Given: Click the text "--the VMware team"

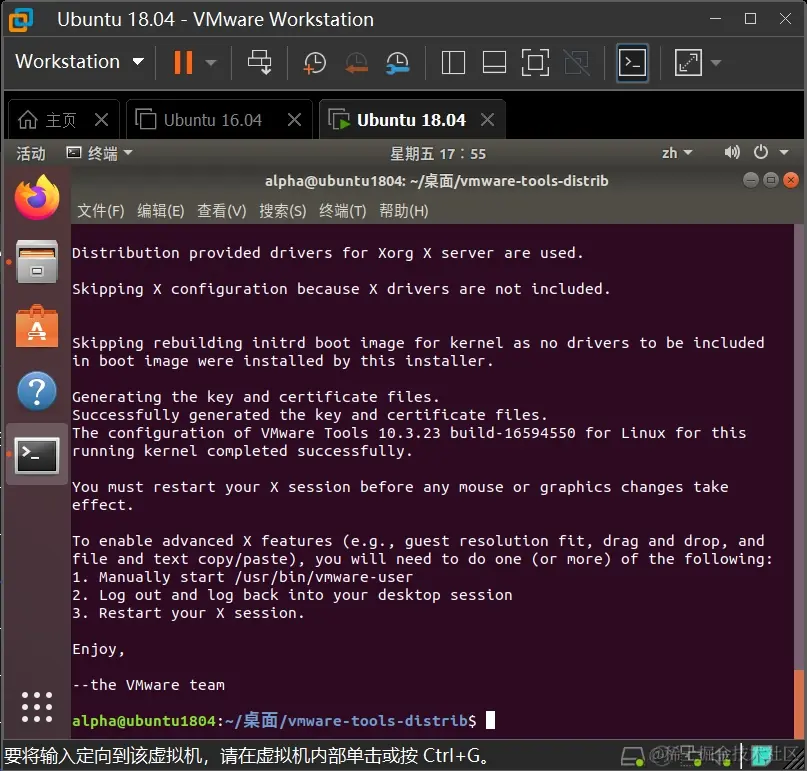Looking at the screenshot, I should pyautogui.click(x=148, y=685).
